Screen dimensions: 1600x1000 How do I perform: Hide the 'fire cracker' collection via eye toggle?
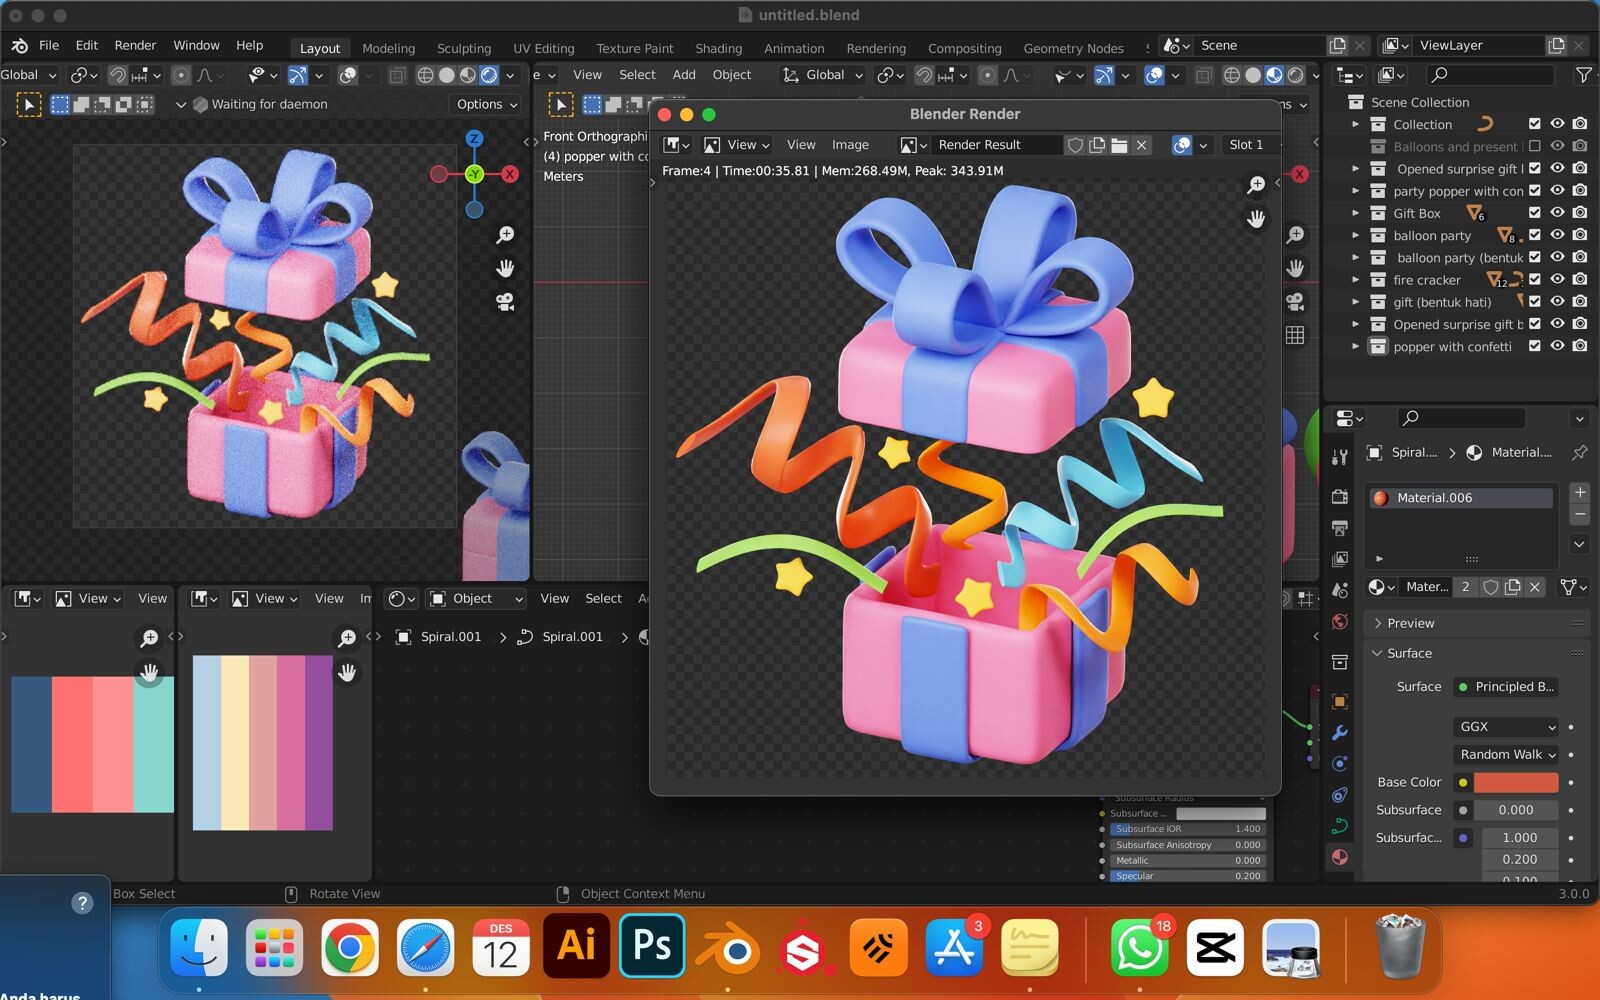(x=1558, y=280)
